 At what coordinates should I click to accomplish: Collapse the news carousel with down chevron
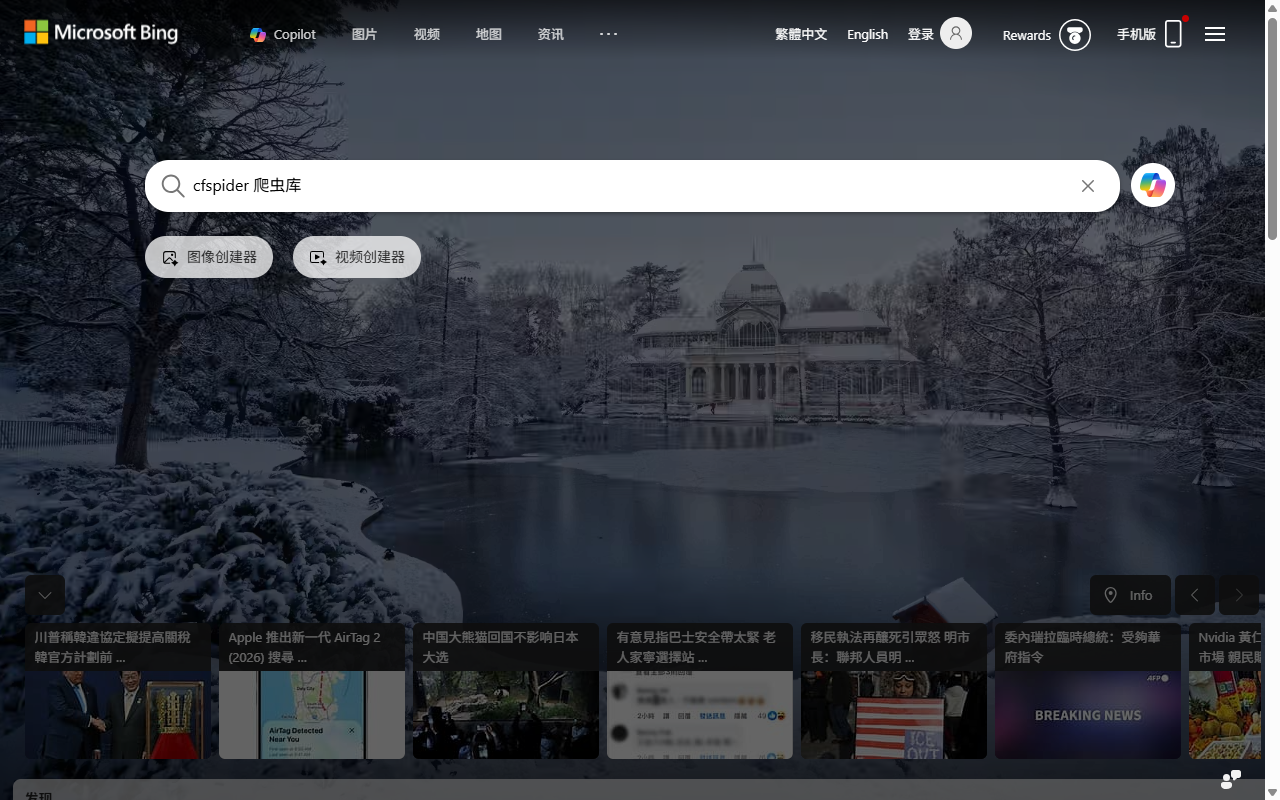pos(45,595)
